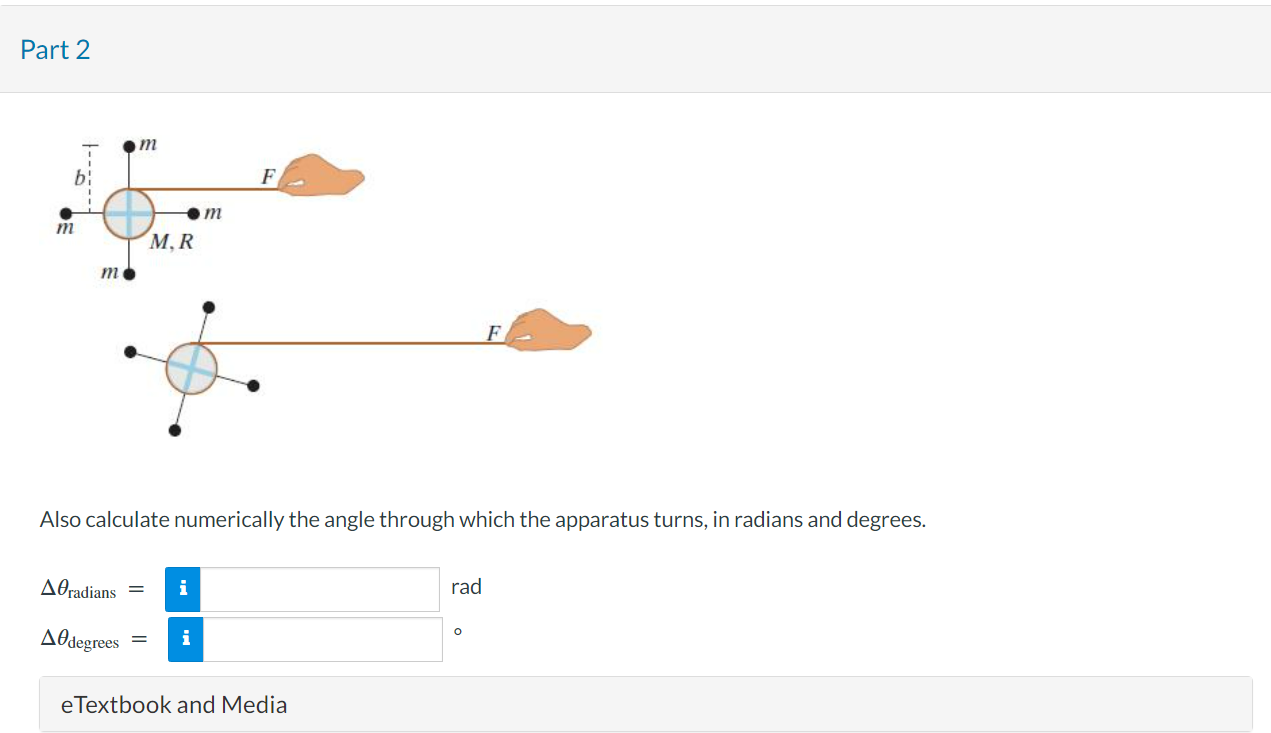Expand the eTextbook and Media section
The width and height of the screenshot is (1271, 733).
pos(174,704)
